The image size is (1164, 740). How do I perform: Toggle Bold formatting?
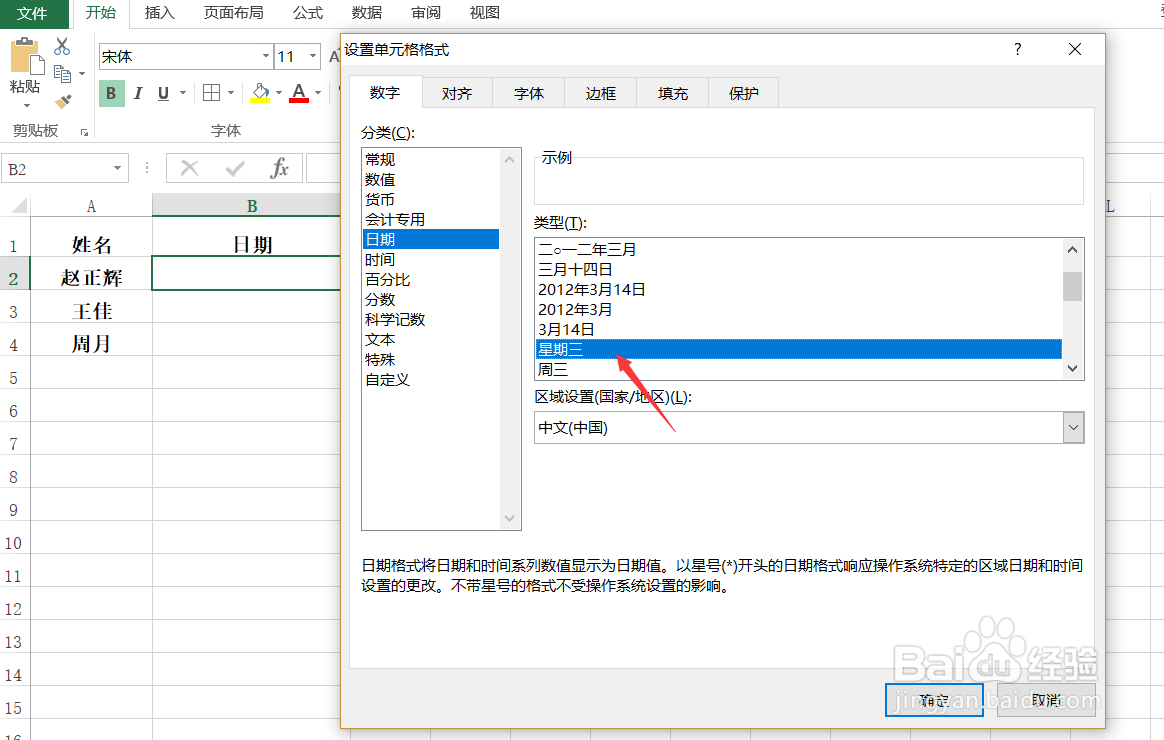coord(111,93)
